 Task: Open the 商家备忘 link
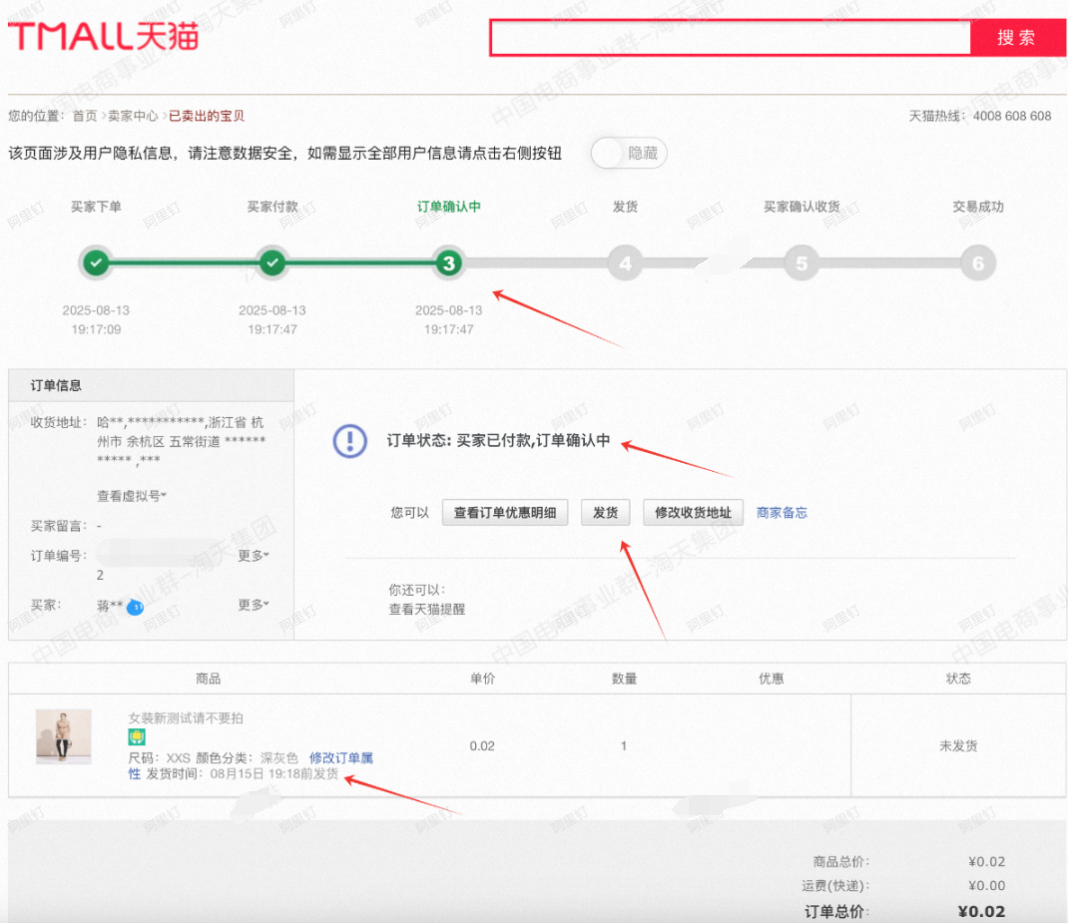(x=781, y=512)
